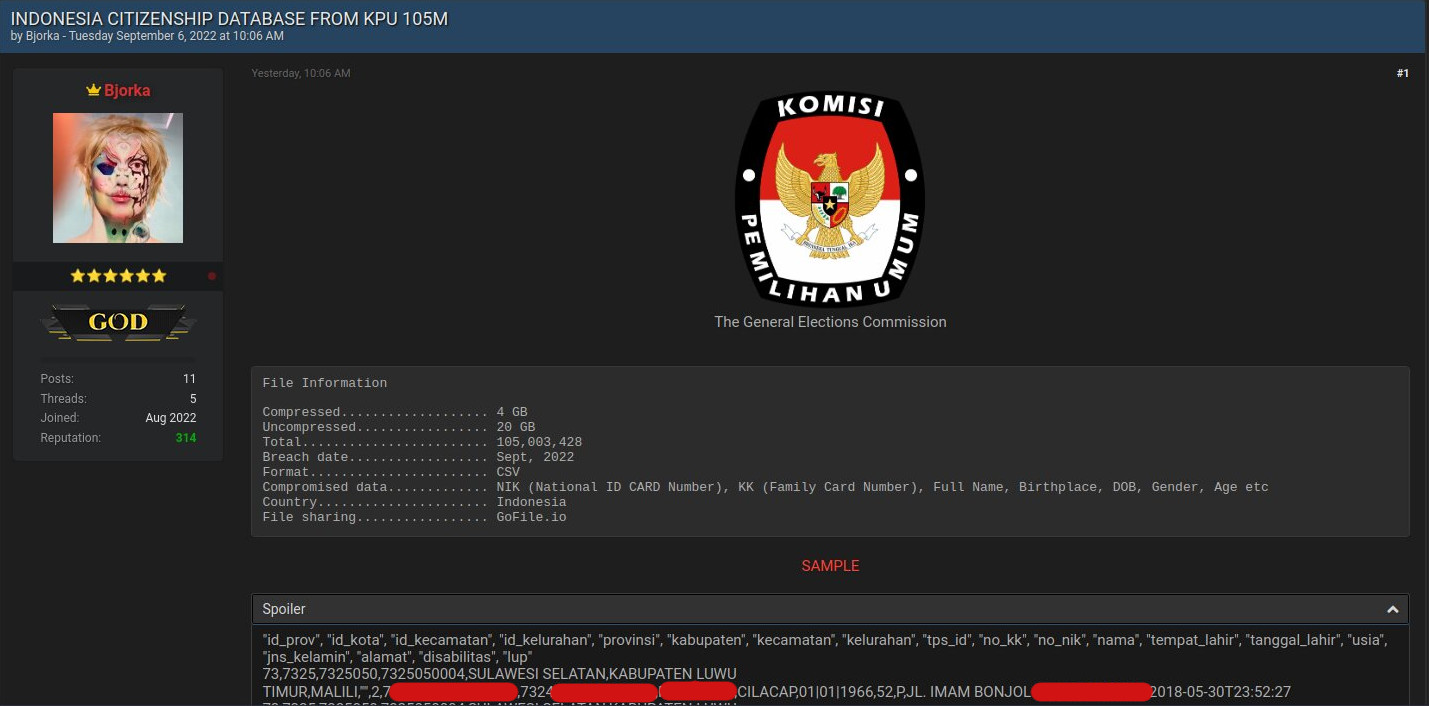This screenshot has height=706, width=1429.
Task: Click the six-star rating row
Action: click(118, 276)
